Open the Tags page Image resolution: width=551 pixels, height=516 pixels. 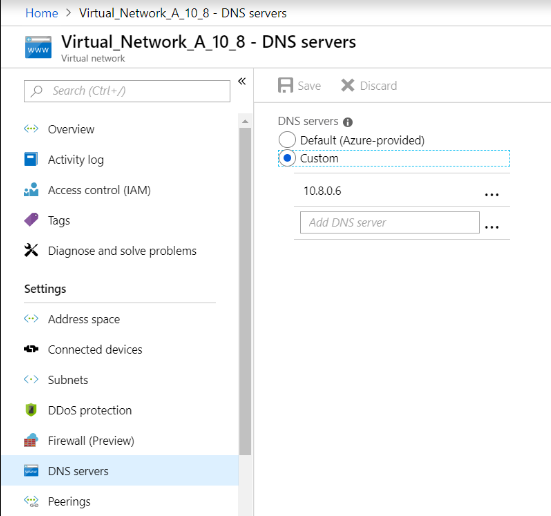coord(59,221)
